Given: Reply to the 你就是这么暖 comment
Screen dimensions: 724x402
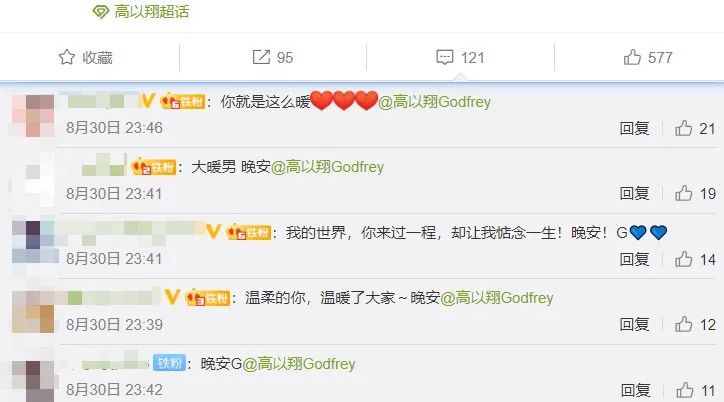Looking at the screenshot, I should [x=634, y=128].
